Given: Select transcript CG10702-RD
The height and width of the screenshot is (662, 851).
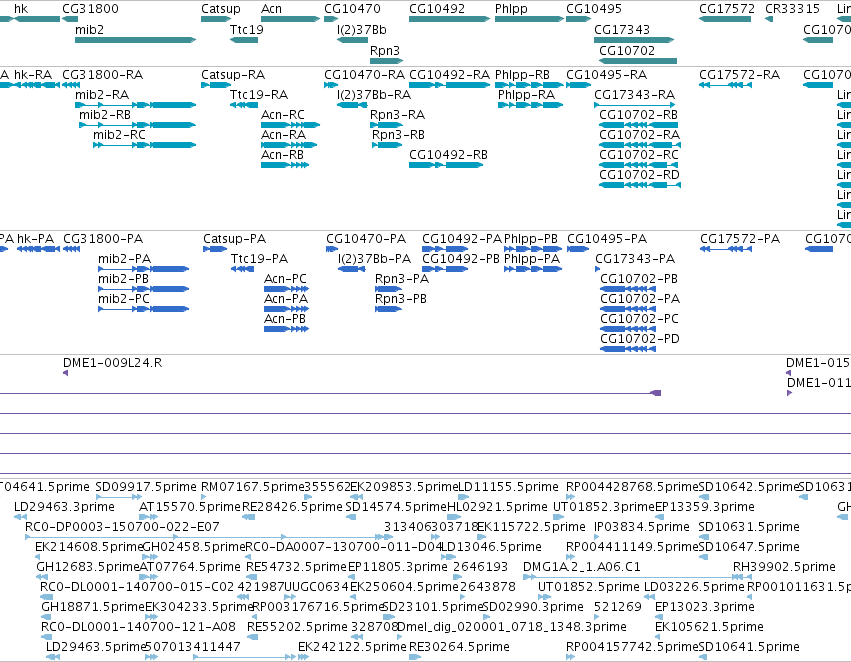Looking at the screenshot, I should tap(639, 175).
